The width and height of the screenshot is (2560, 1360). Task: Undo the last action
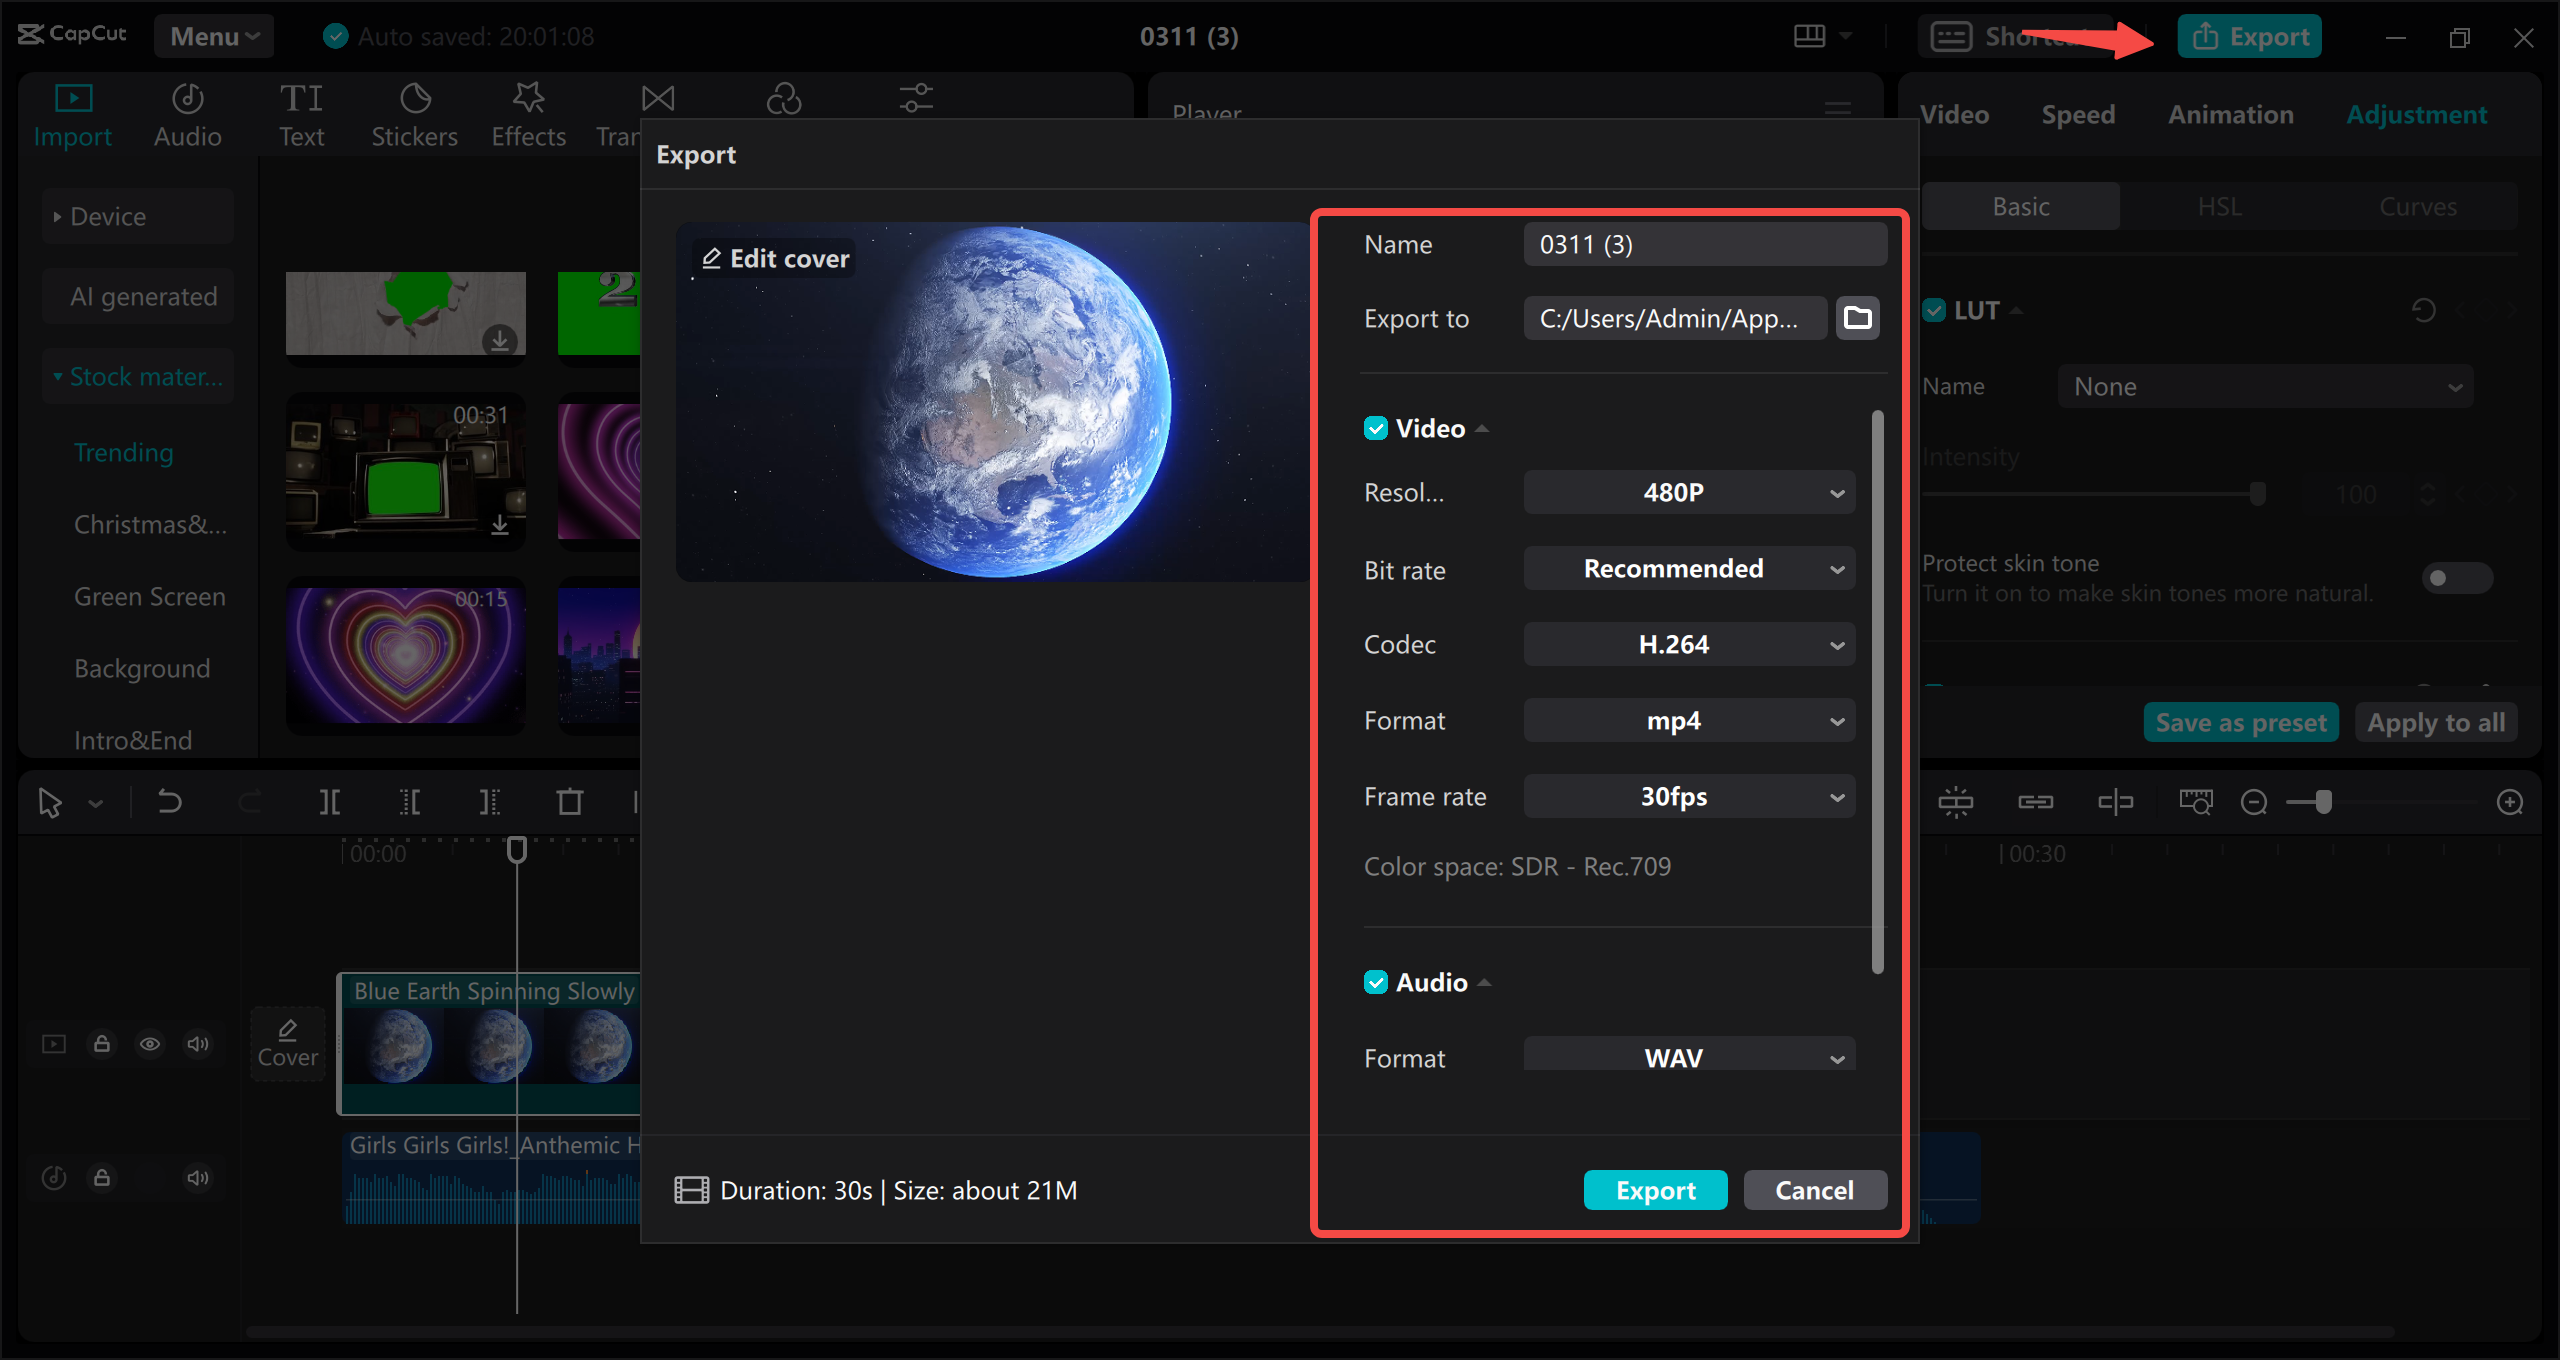tap(170, 801)
